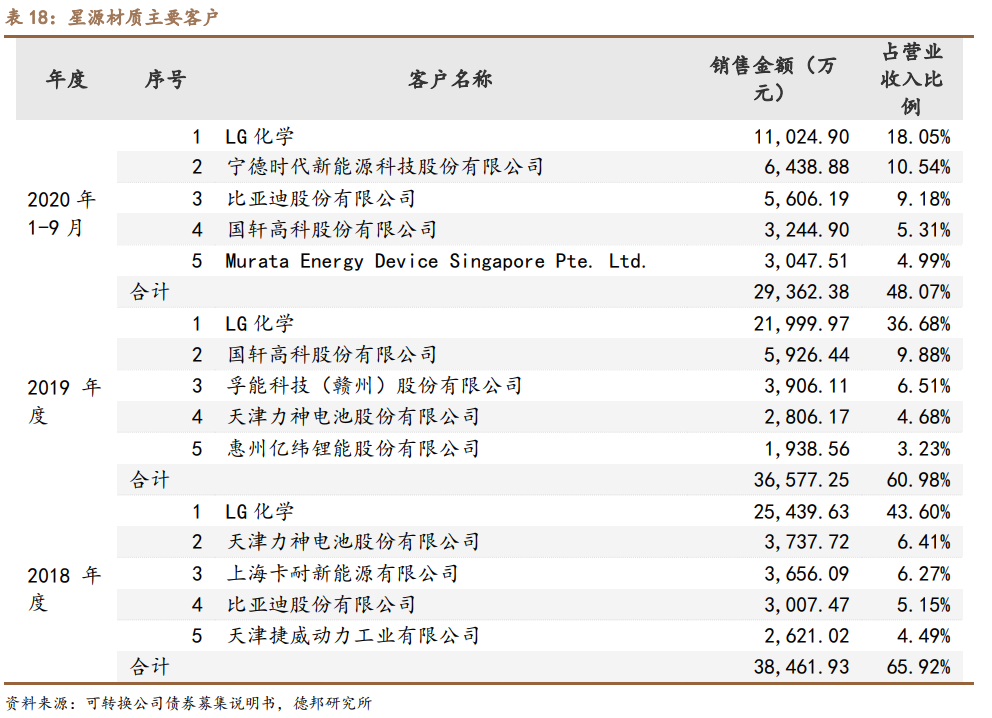Select percentage 18.05%
This screenshot has height=718, width=992.
(918, 137)
